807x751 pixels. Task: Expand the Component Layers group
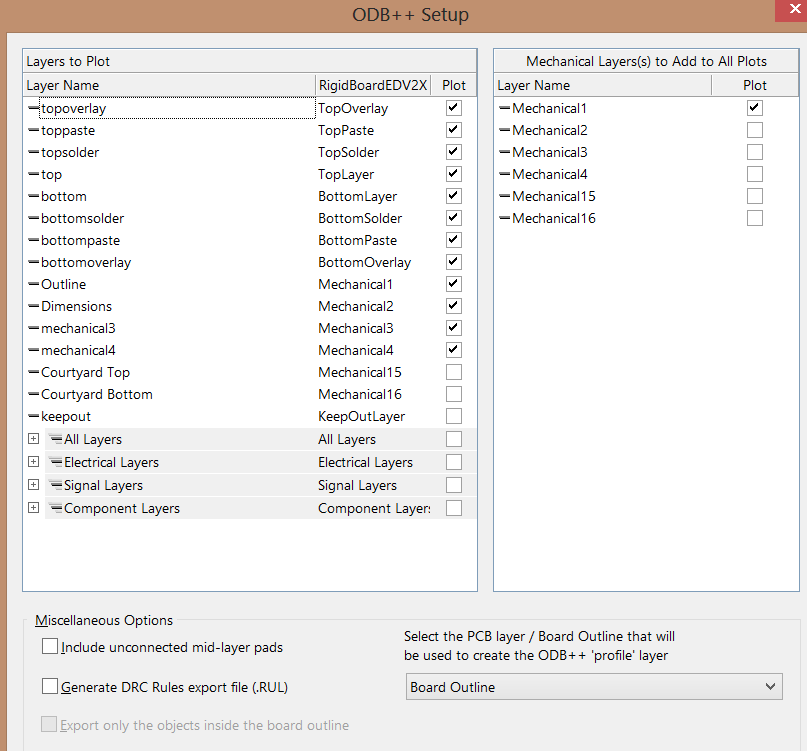pos(33,508)
